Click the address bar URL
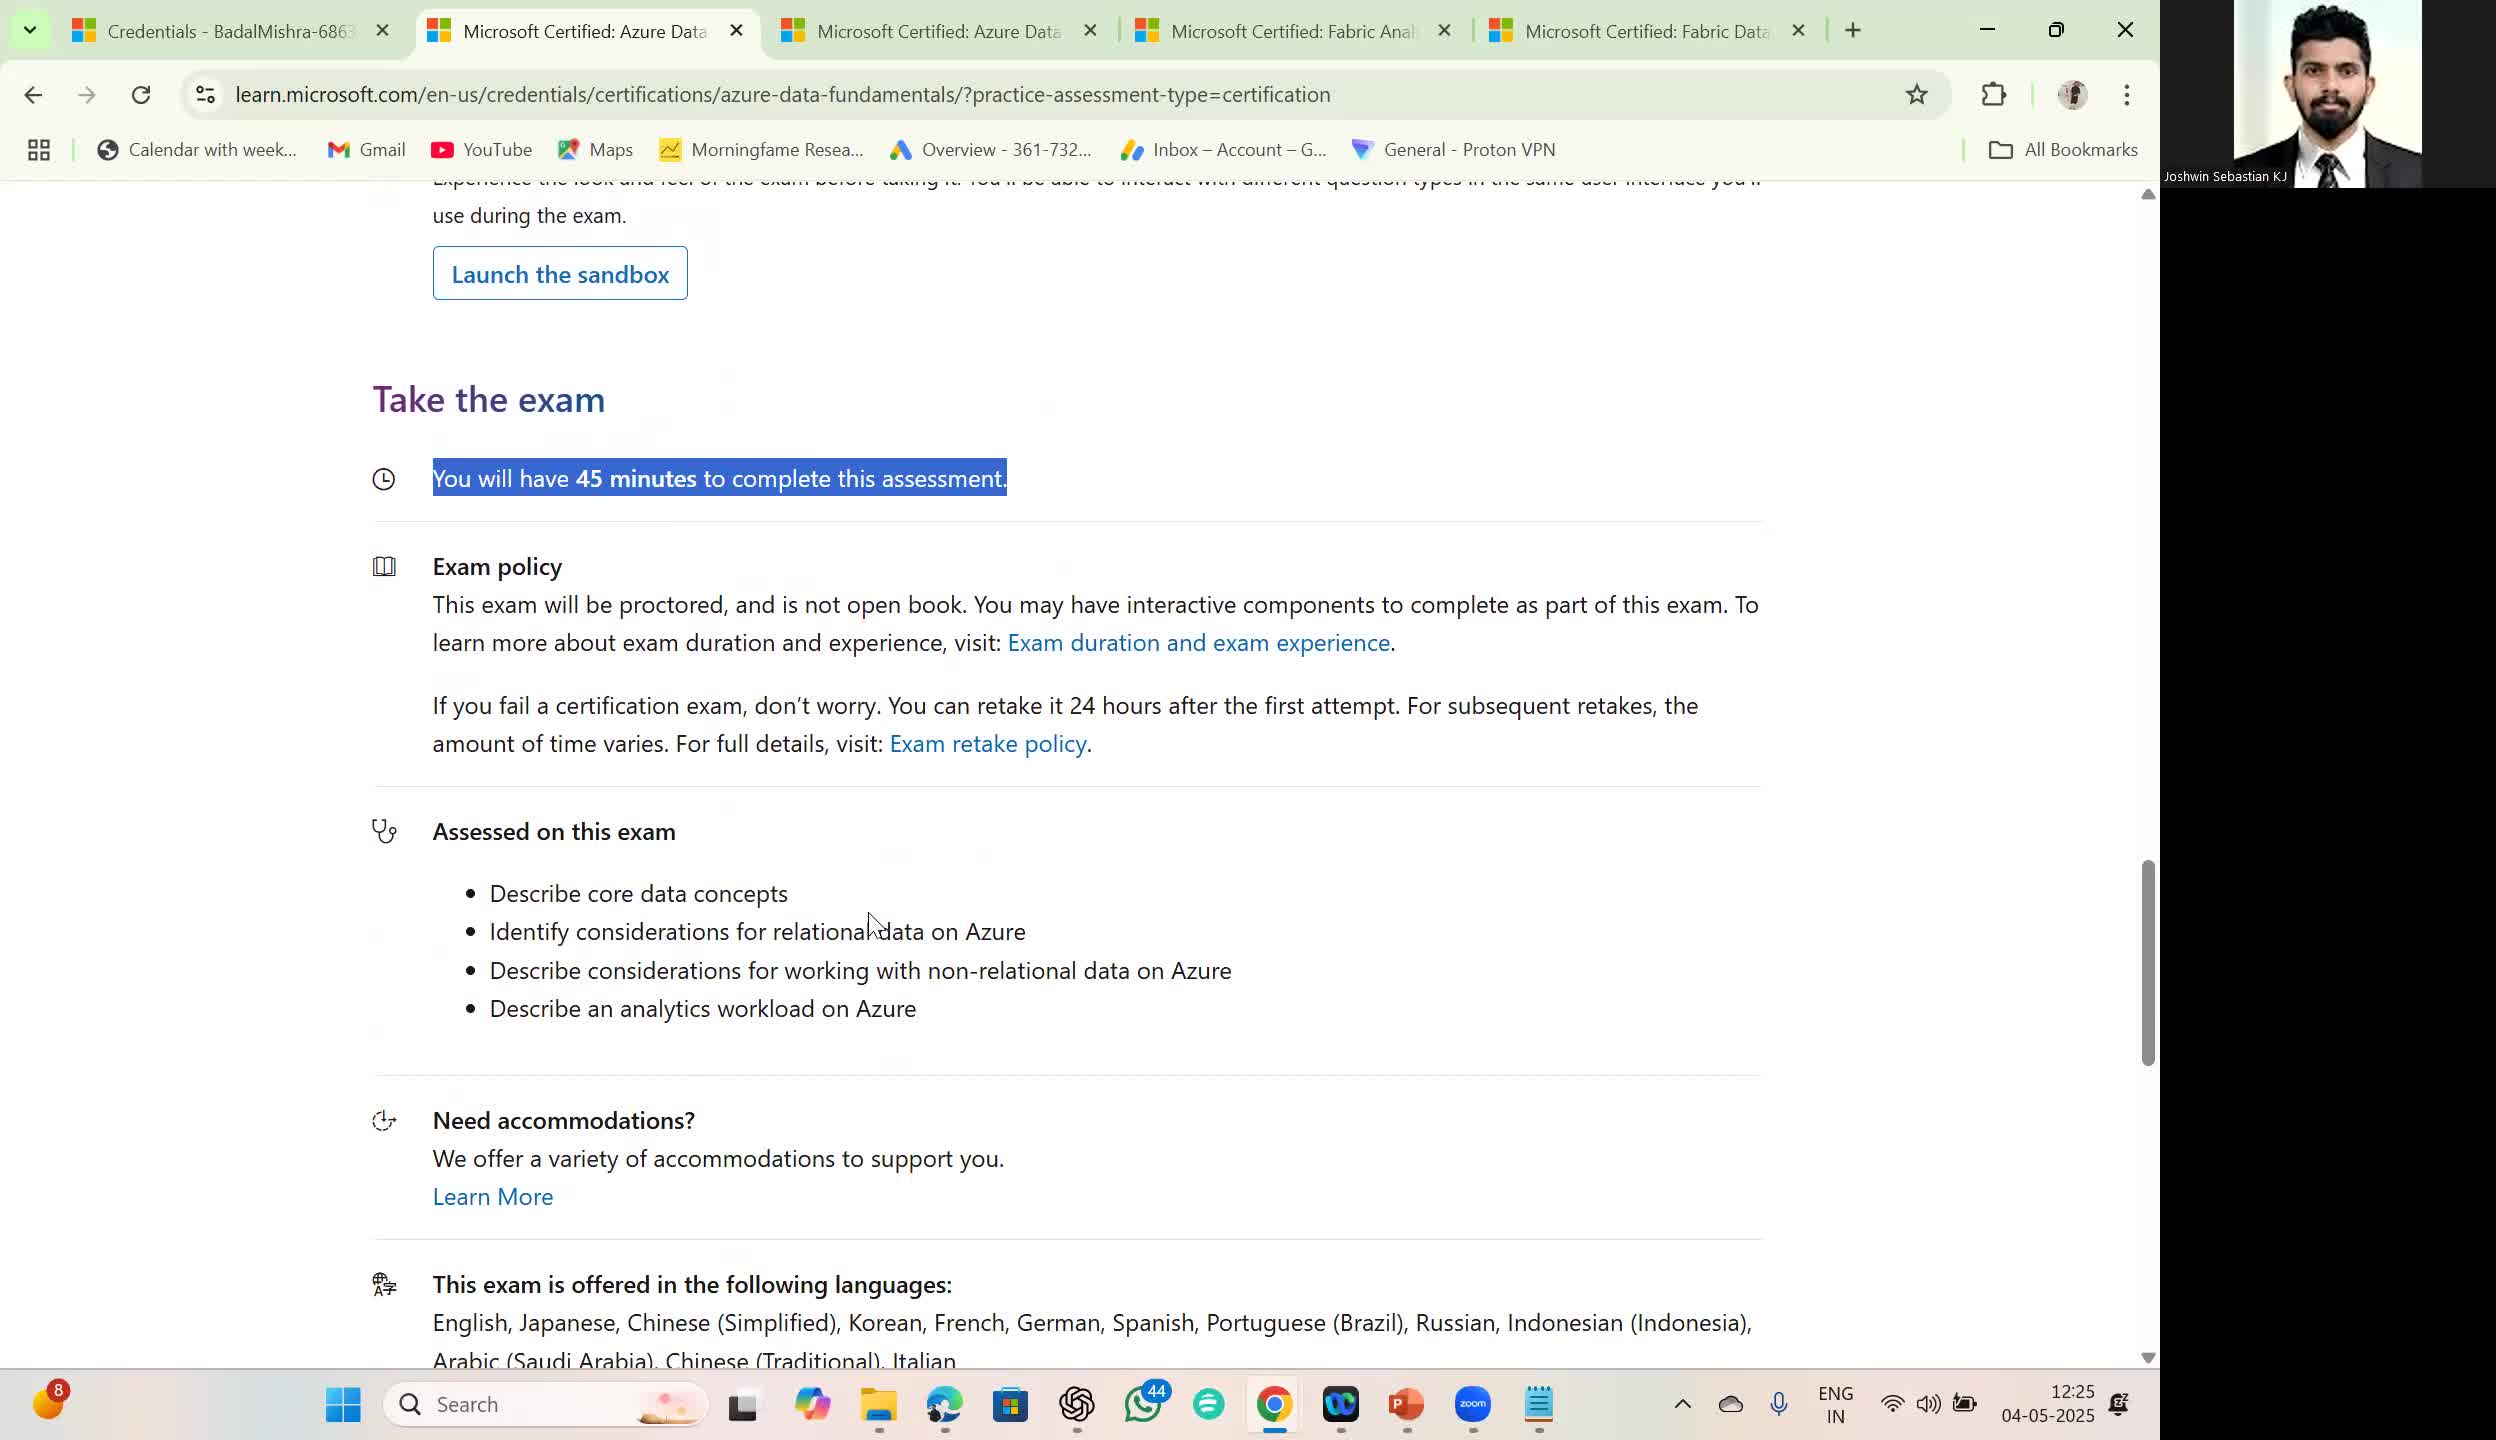Viewport: 2496px width, 1440px height. point(783,95)
